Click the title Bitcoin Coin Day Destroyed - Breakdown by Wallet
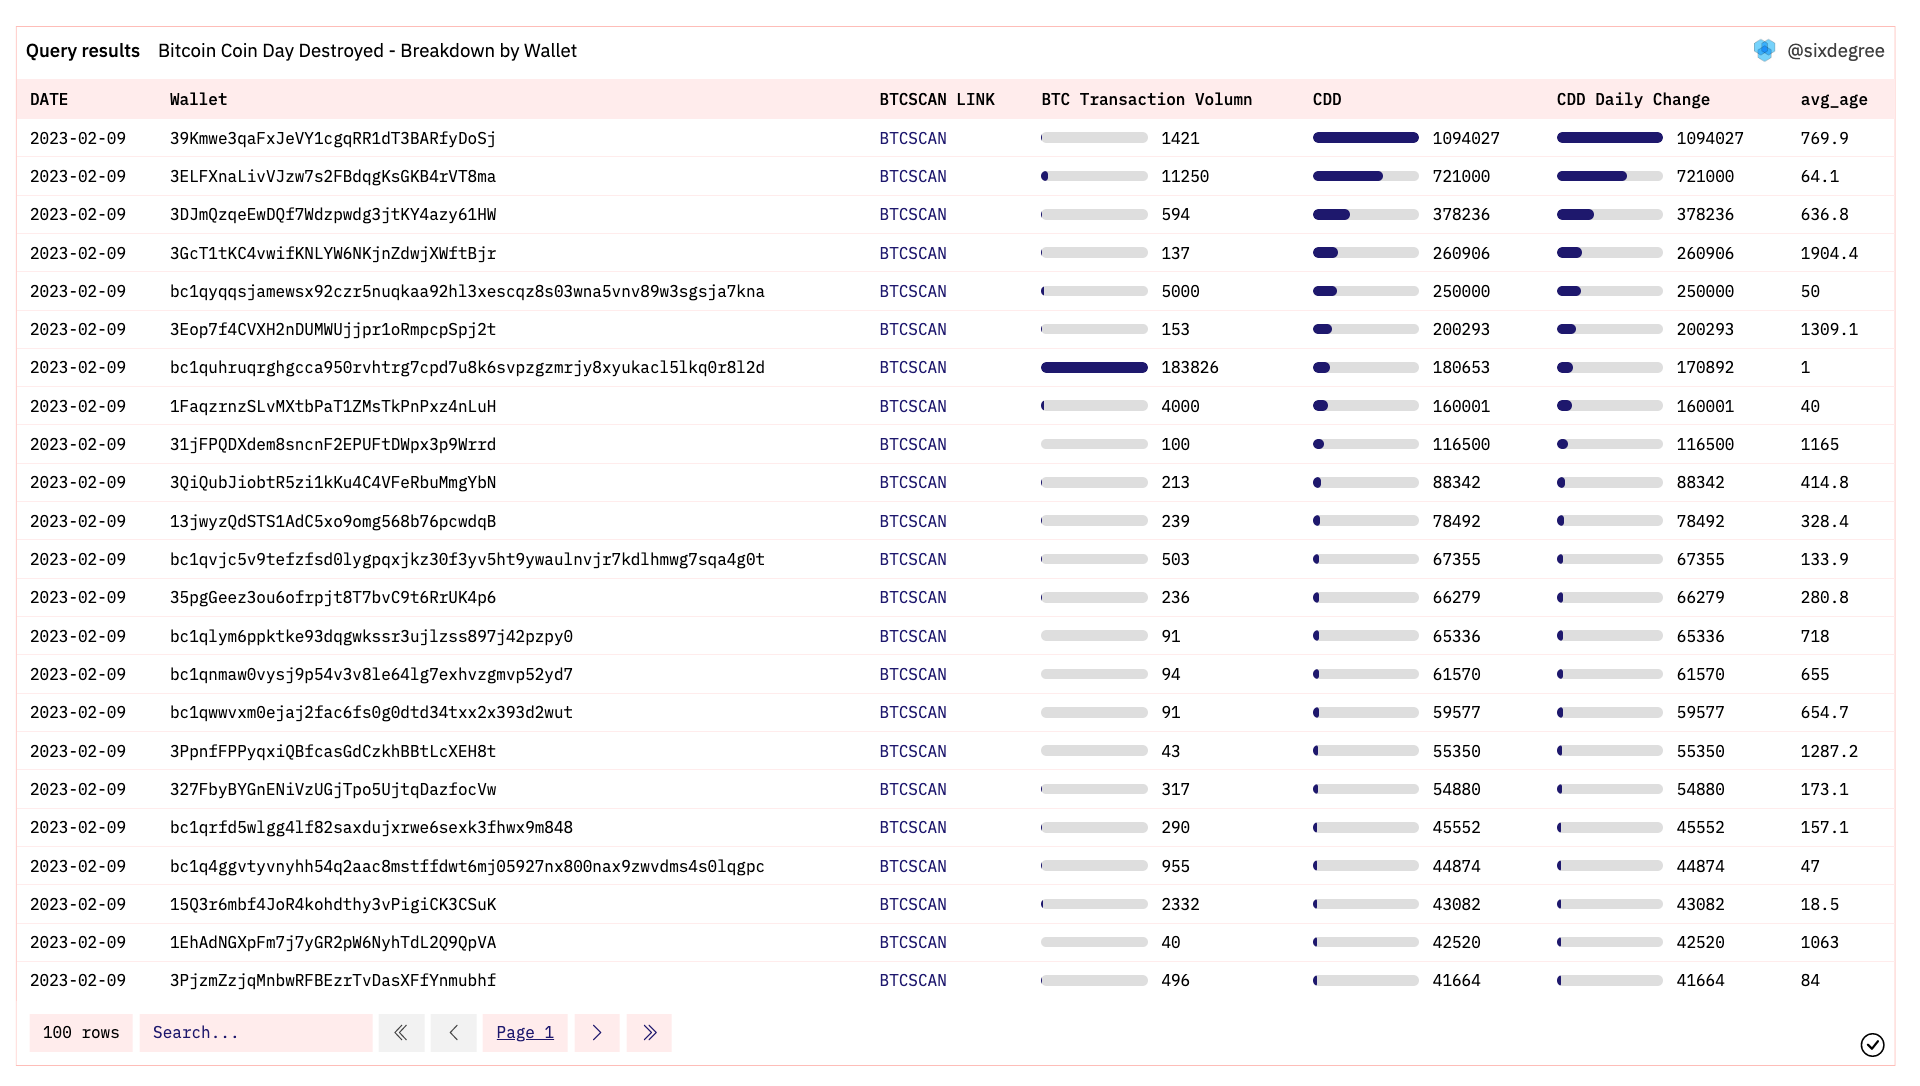Viewport: 1920px width, 1086px height. click(x=367, y=51)
